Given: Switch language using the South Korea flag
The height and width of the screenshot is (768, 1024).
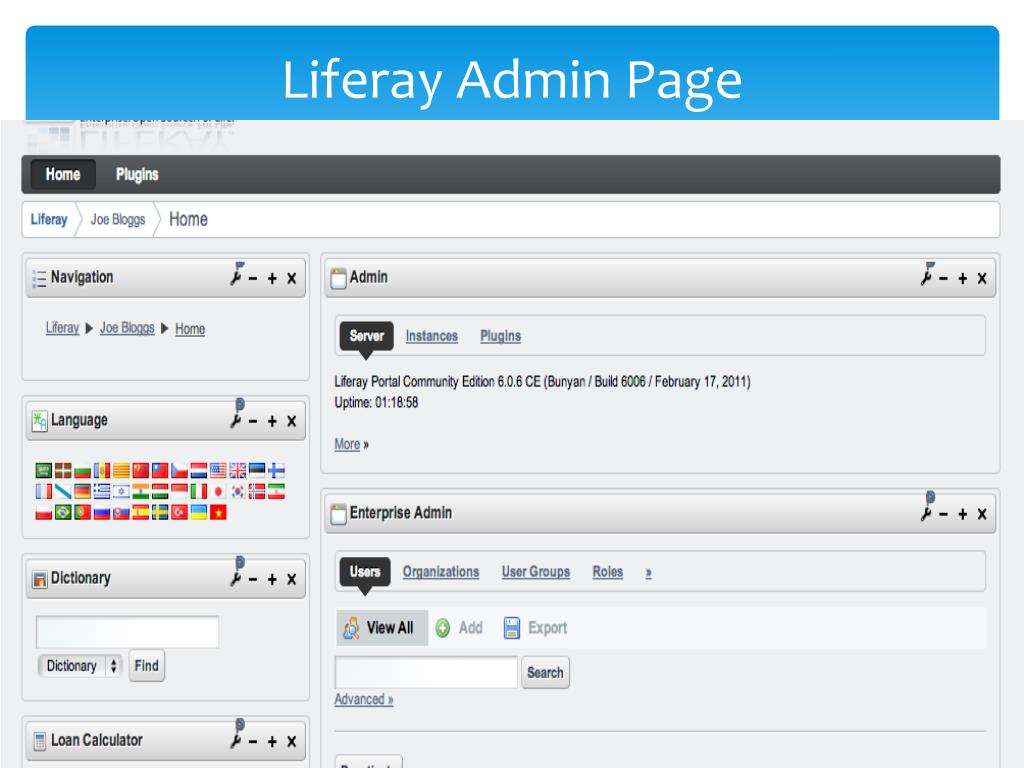Looking at the screenshot, I should click(x=238, y=491).
